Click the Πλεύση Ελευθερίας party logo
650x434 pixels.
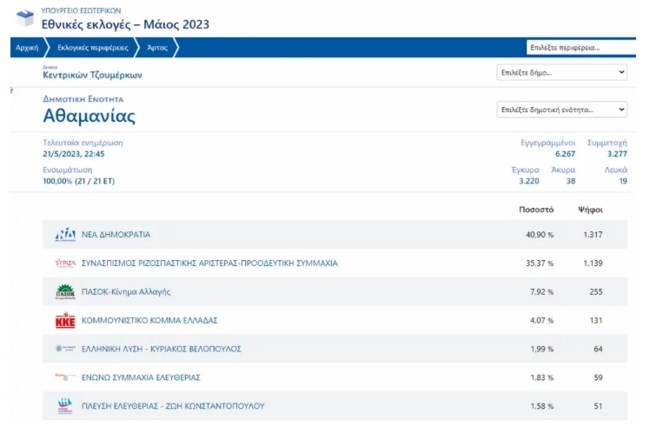coord(65,406)
